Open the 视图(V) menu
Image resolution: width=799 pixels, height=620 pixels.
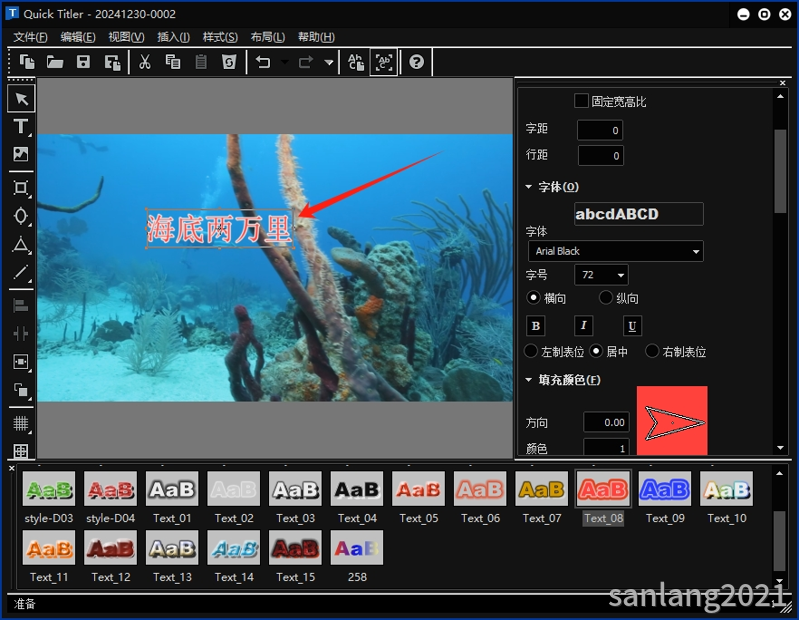click(126, 37)
